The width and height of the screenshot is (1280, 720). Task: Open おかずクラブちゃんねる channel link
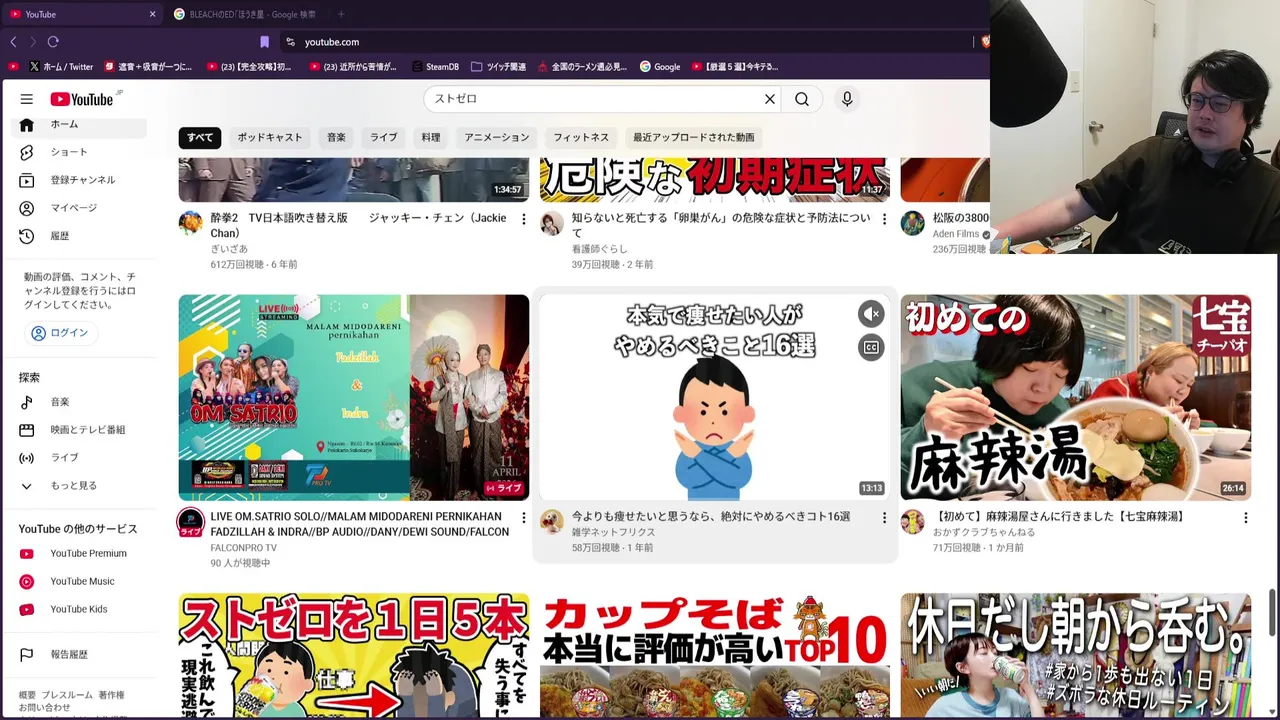pos(984,533)
